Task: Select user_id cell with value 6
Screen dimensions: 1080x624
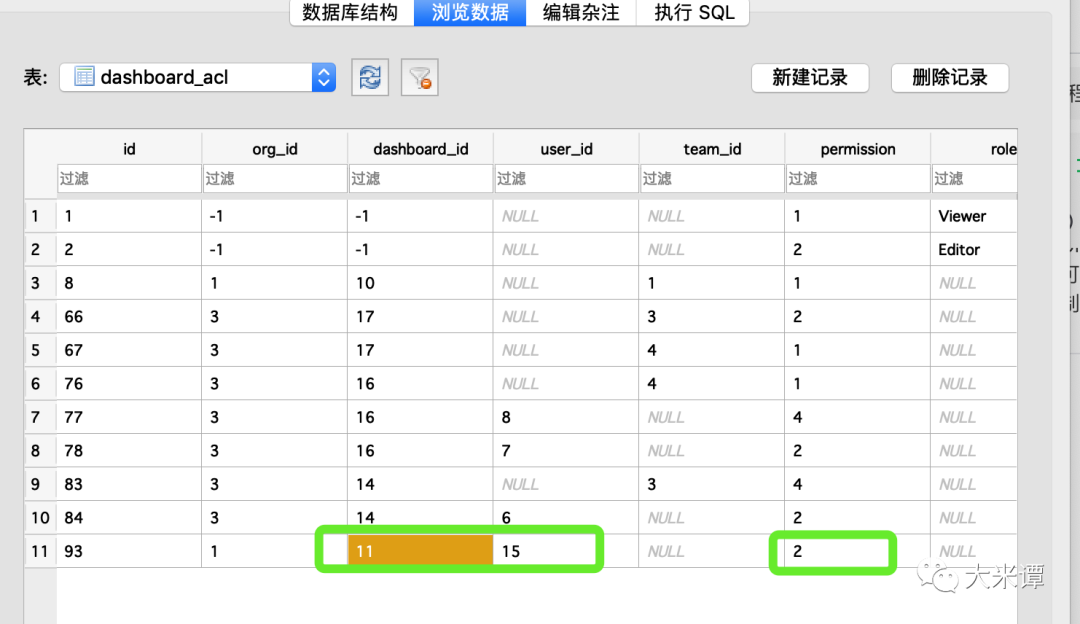Action: (566, 518)
